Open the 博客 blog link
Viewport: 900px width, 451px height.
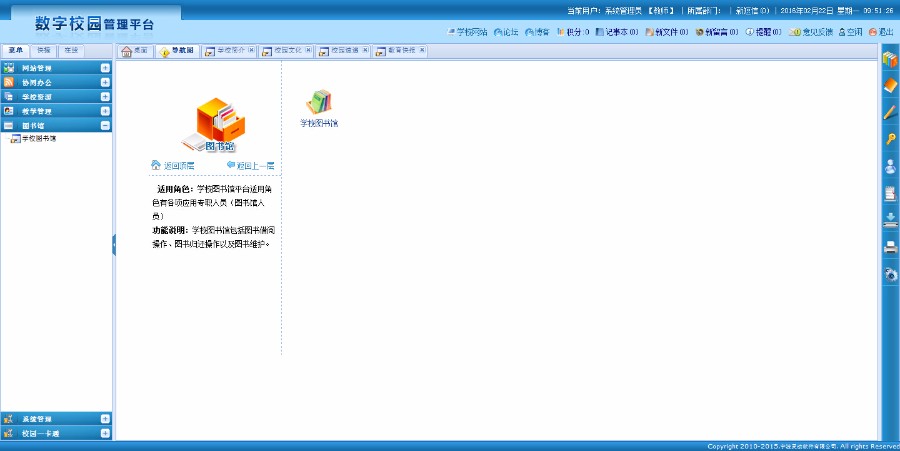click(x=537, y=32)
